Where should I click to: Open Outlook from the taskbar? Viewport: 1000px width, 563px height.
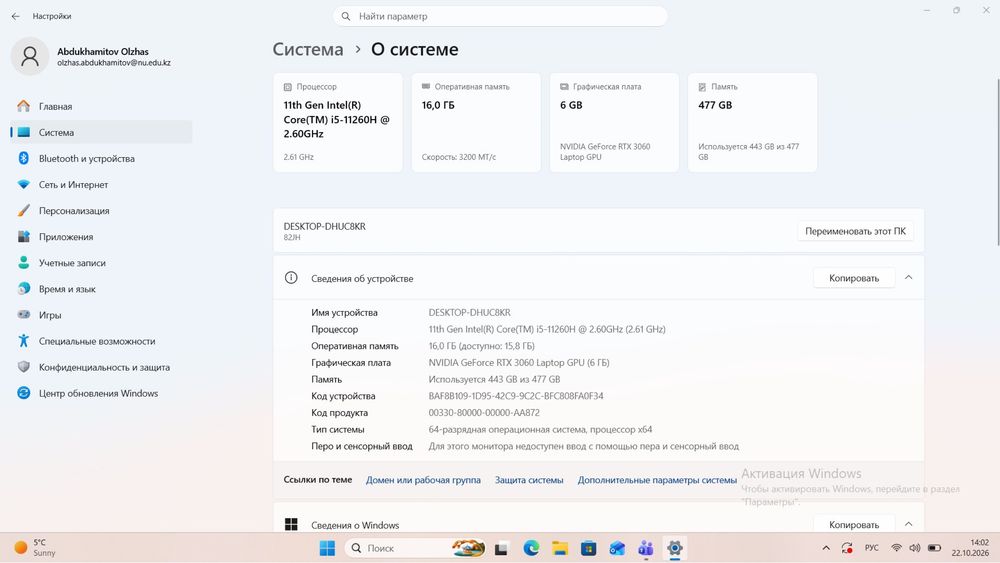pyautogui.click(x=617, y=548)
